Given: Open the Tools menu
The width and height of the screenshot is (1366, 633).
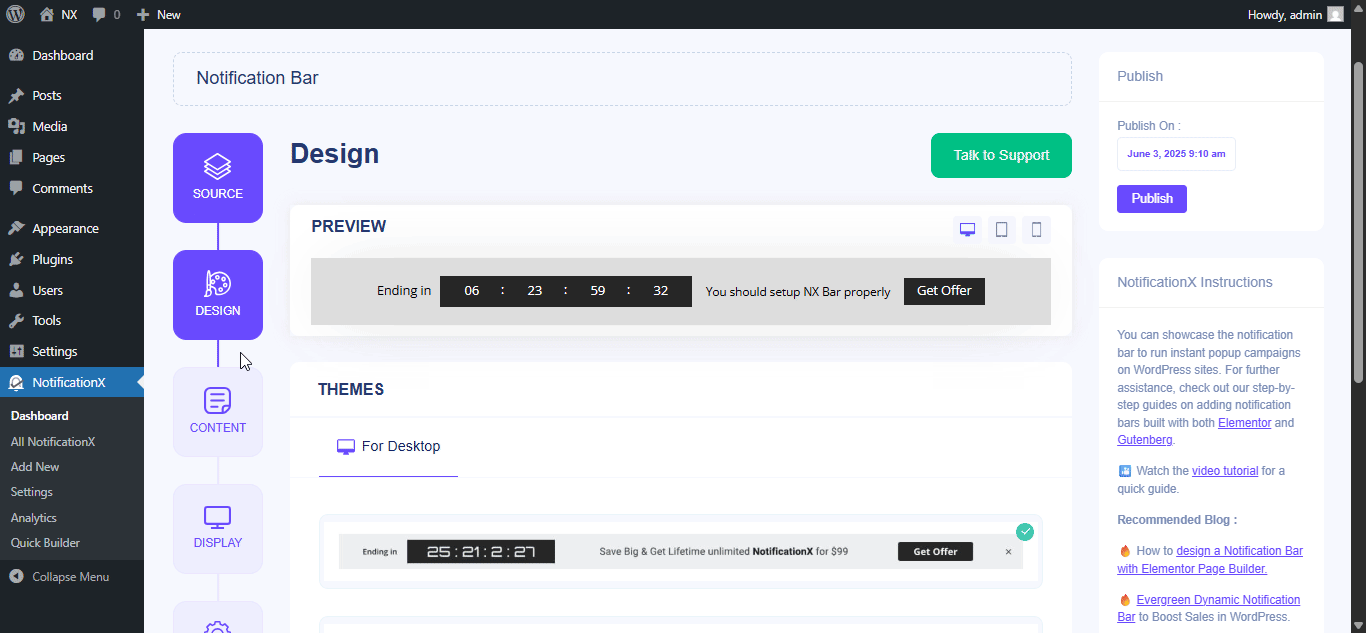Looking at the screenshot, I should click(x=72, y=320).
